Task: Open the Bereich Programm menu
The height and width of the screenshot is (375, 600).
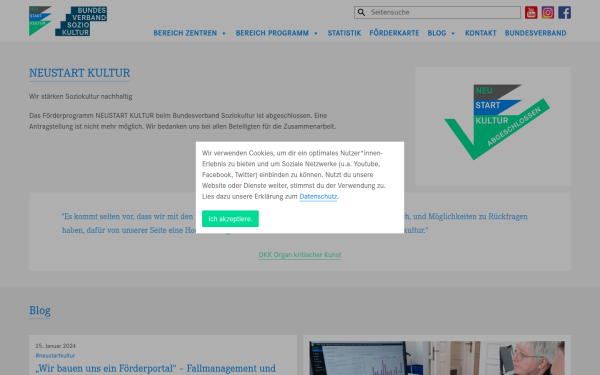Action: click(x=272, y=33)
